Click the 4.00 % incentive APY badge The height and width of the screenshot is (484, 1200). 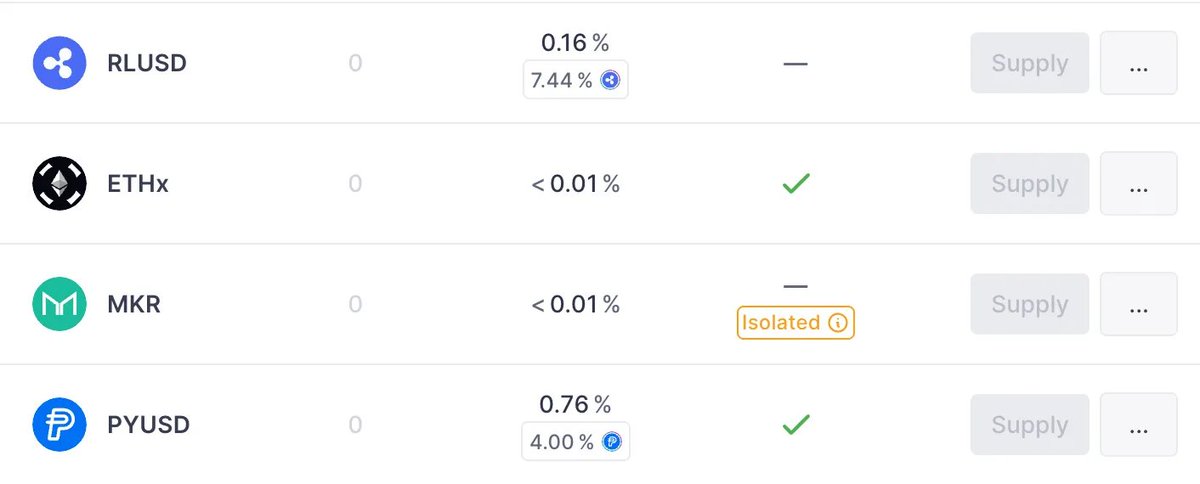[x=576, y=441]
